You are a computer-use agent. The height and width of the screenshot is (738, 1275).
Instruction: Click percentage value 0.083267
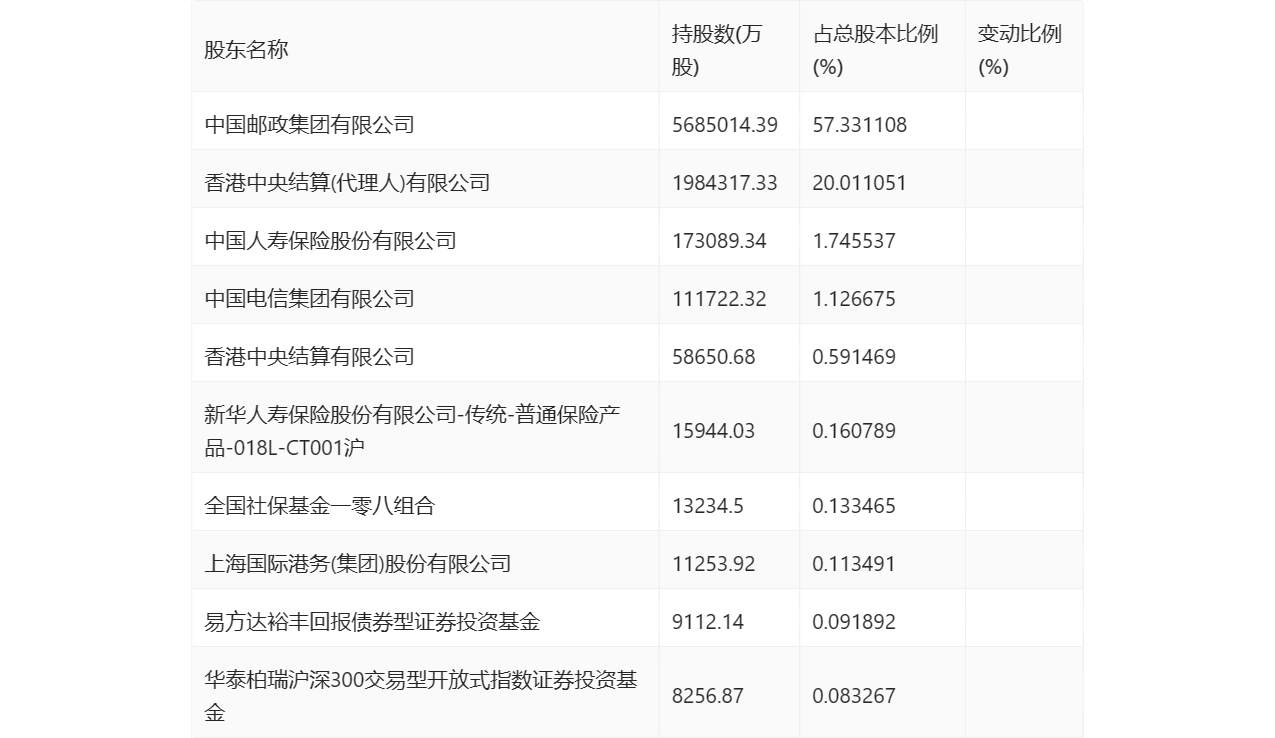(x=854, y=696)
